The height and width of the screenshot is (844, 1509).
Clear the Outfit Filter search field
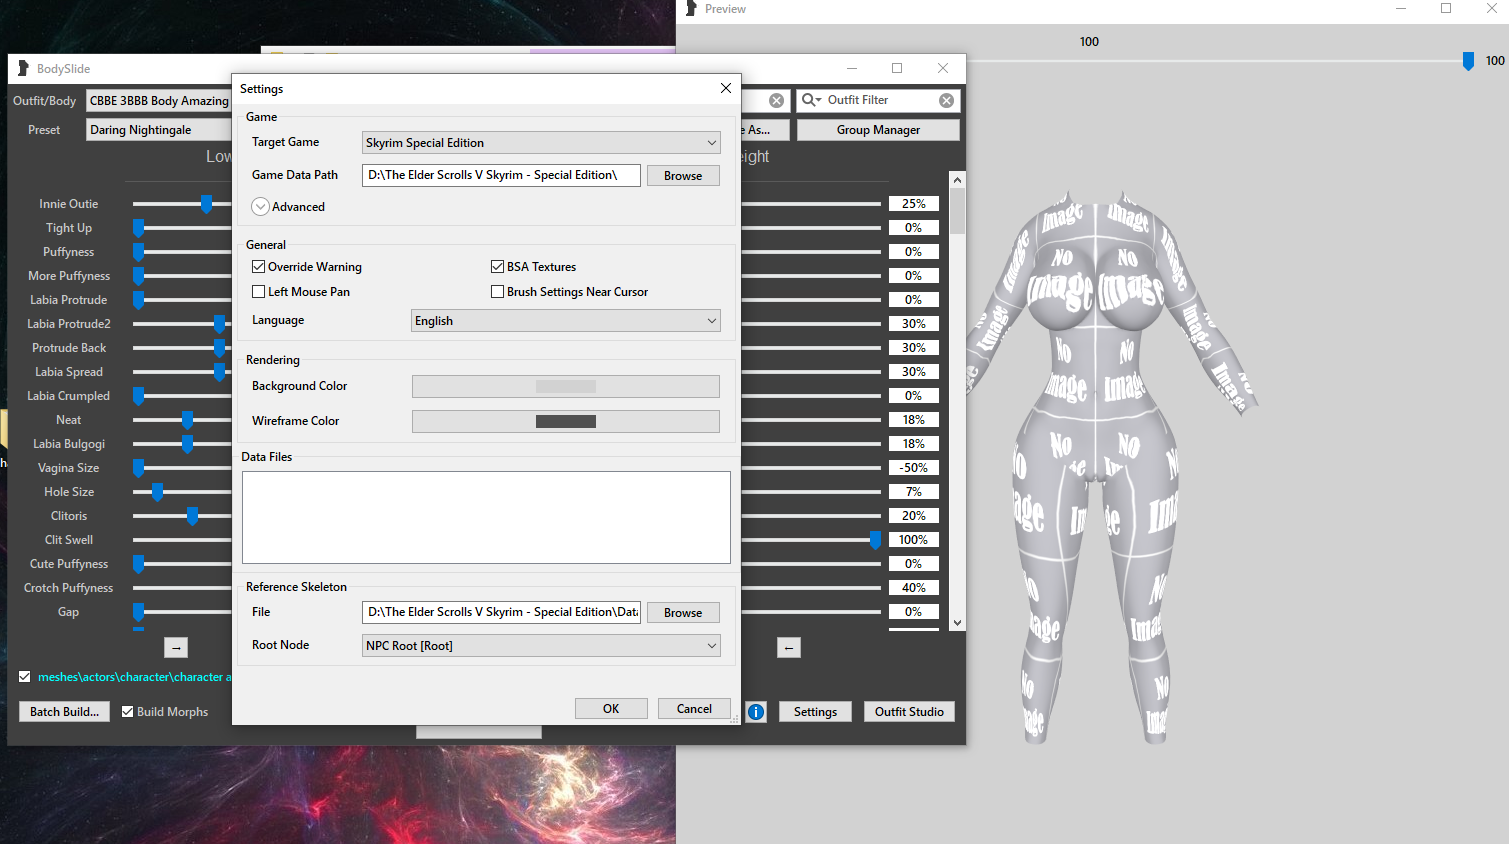946,101
